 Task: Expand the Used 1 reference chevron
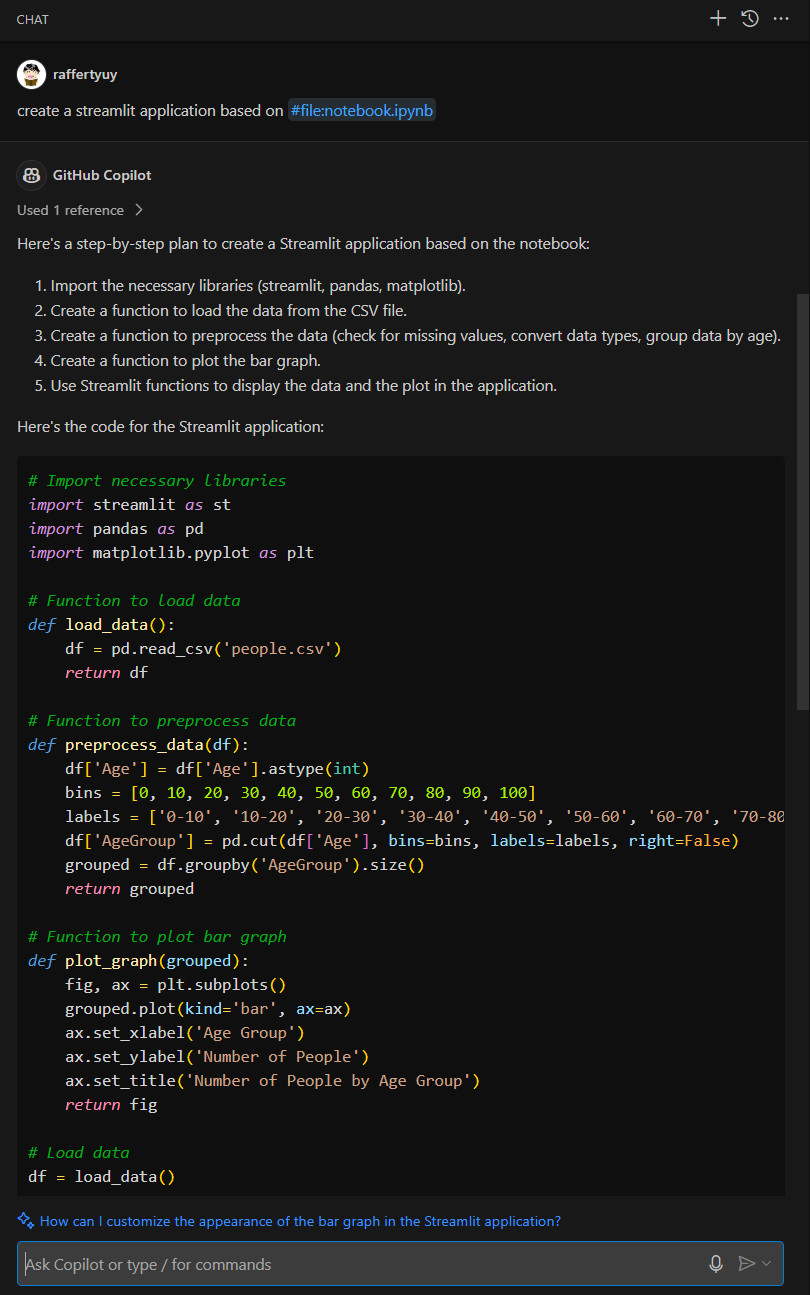coord(139,210)
